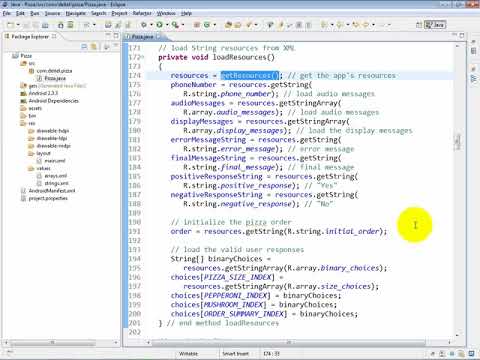Click the Smart Insert status entry
Viewport: 480px width, 360px height.
[235, 354]
